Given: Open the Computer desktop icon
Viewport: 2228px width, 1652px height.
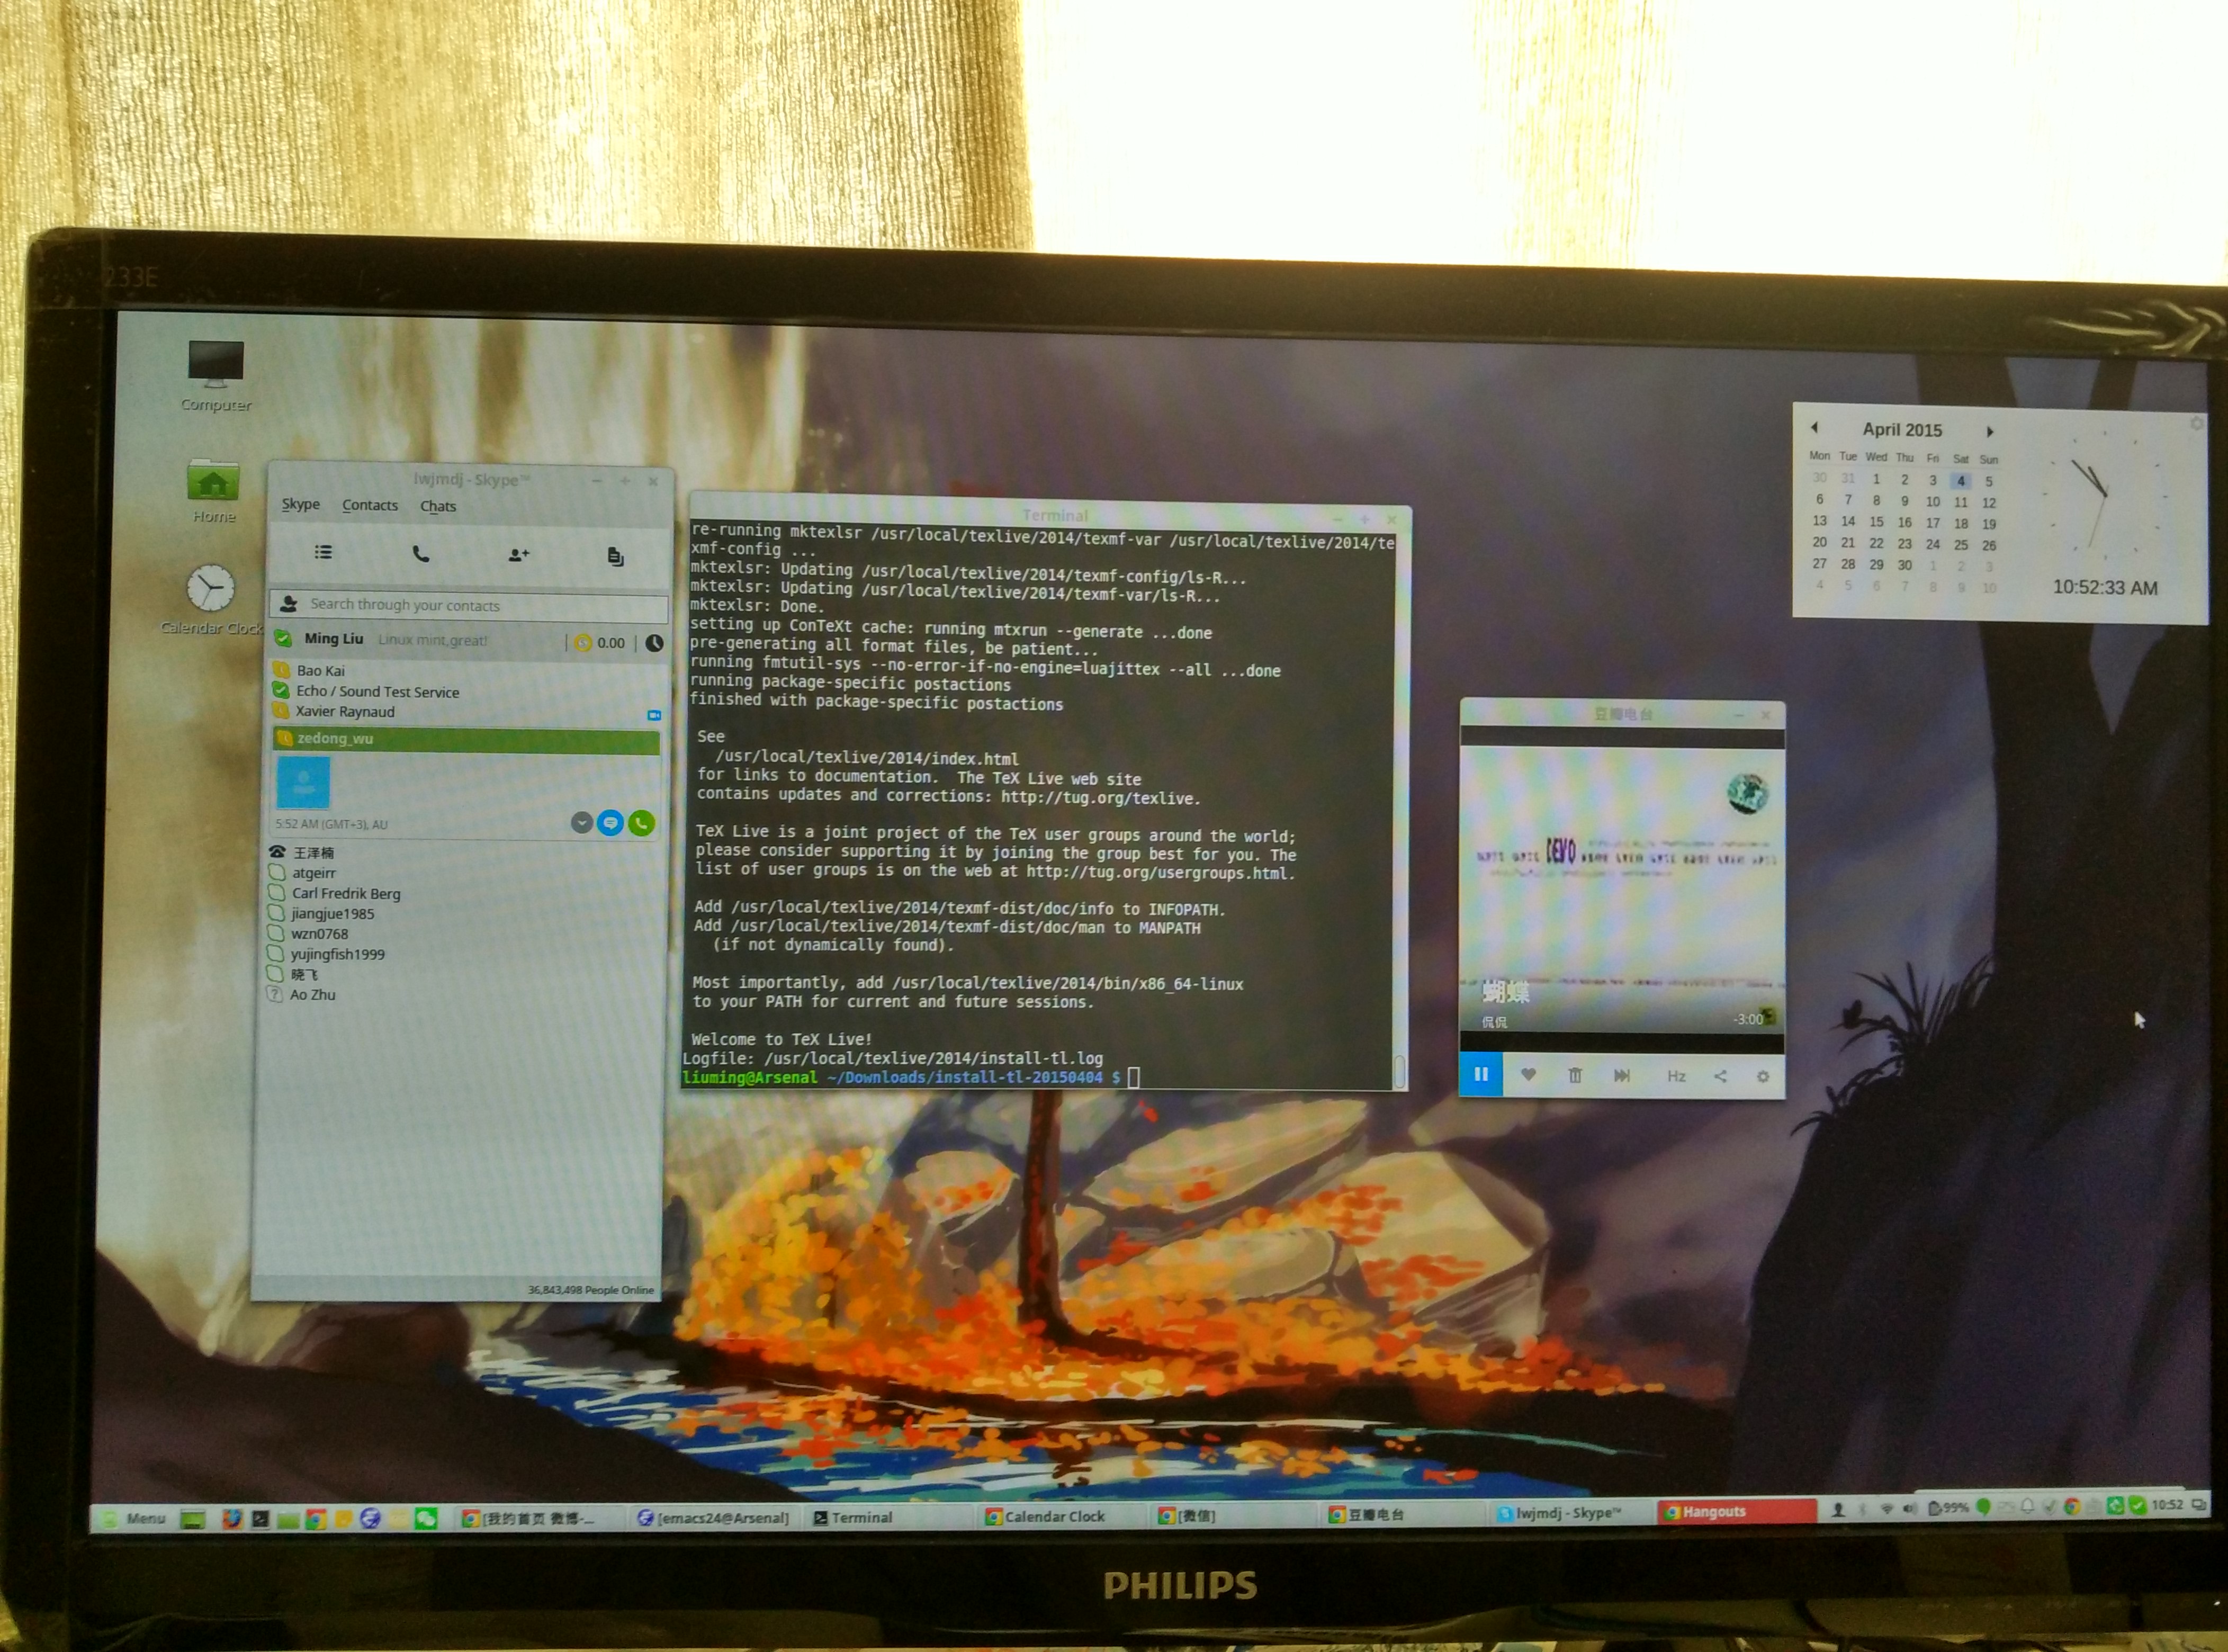Looking at the screenshot, I should point(216,375).
